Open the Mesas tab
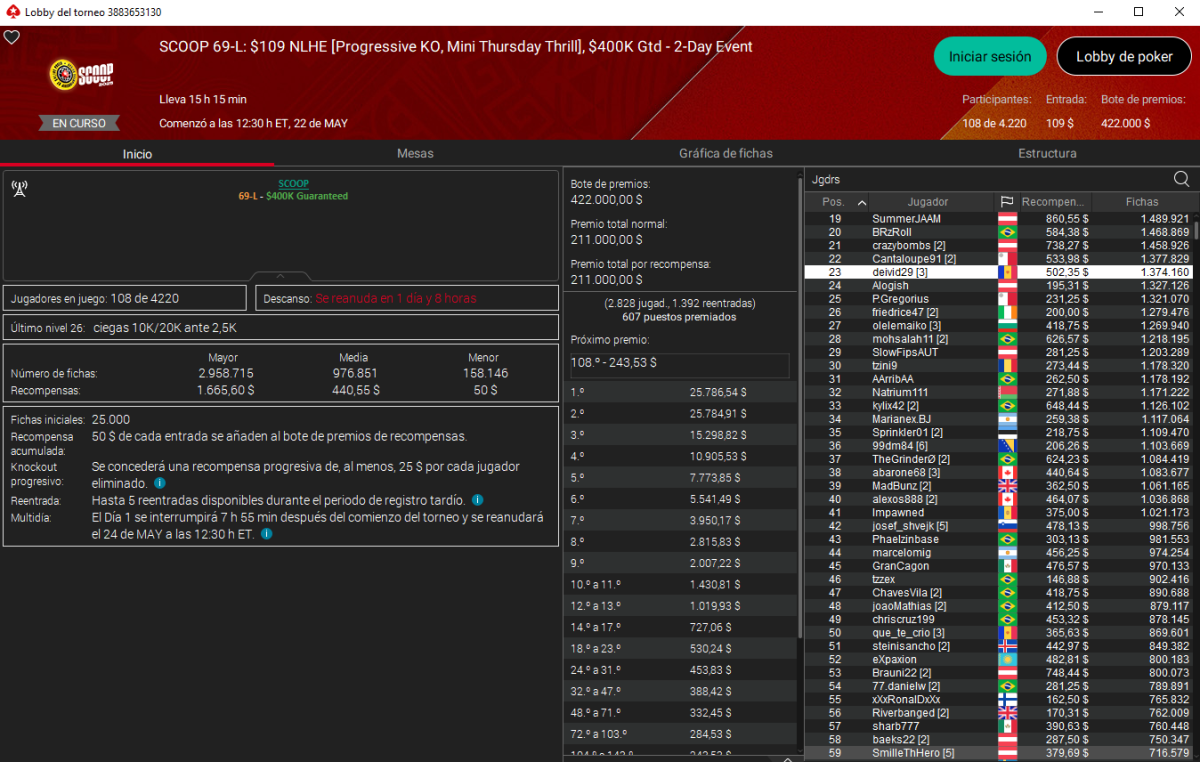 pos(415,153)
